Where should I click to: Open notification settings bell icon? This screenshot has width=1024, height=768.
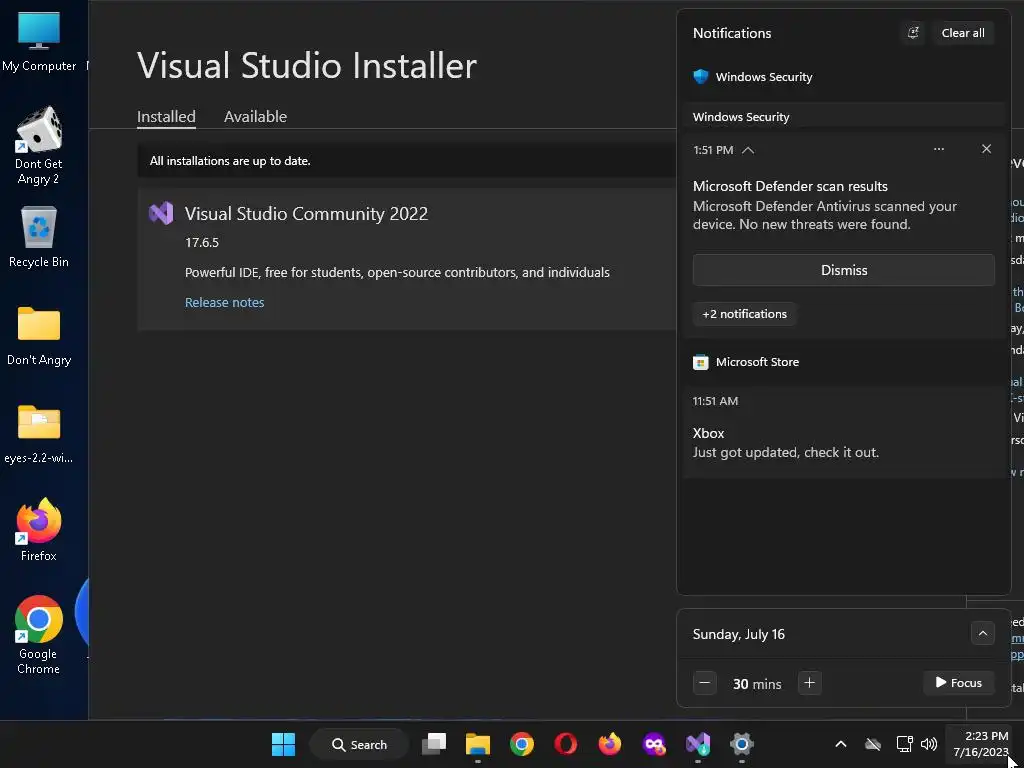point(913,33)
